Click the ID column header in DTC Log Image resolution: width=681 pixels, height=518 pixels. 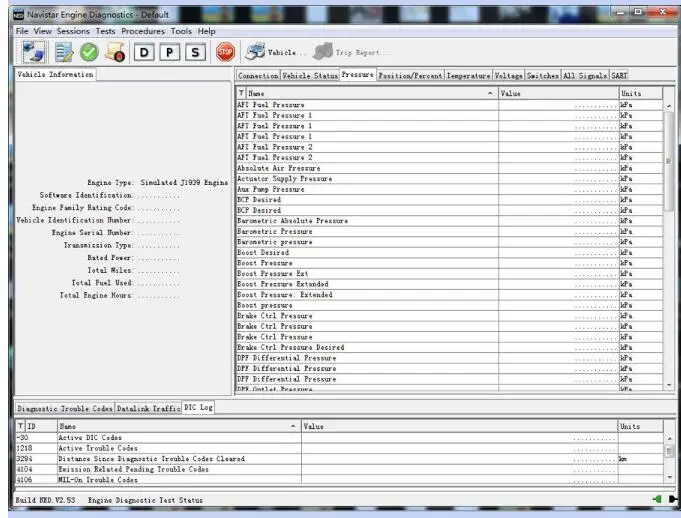point(41,426)
